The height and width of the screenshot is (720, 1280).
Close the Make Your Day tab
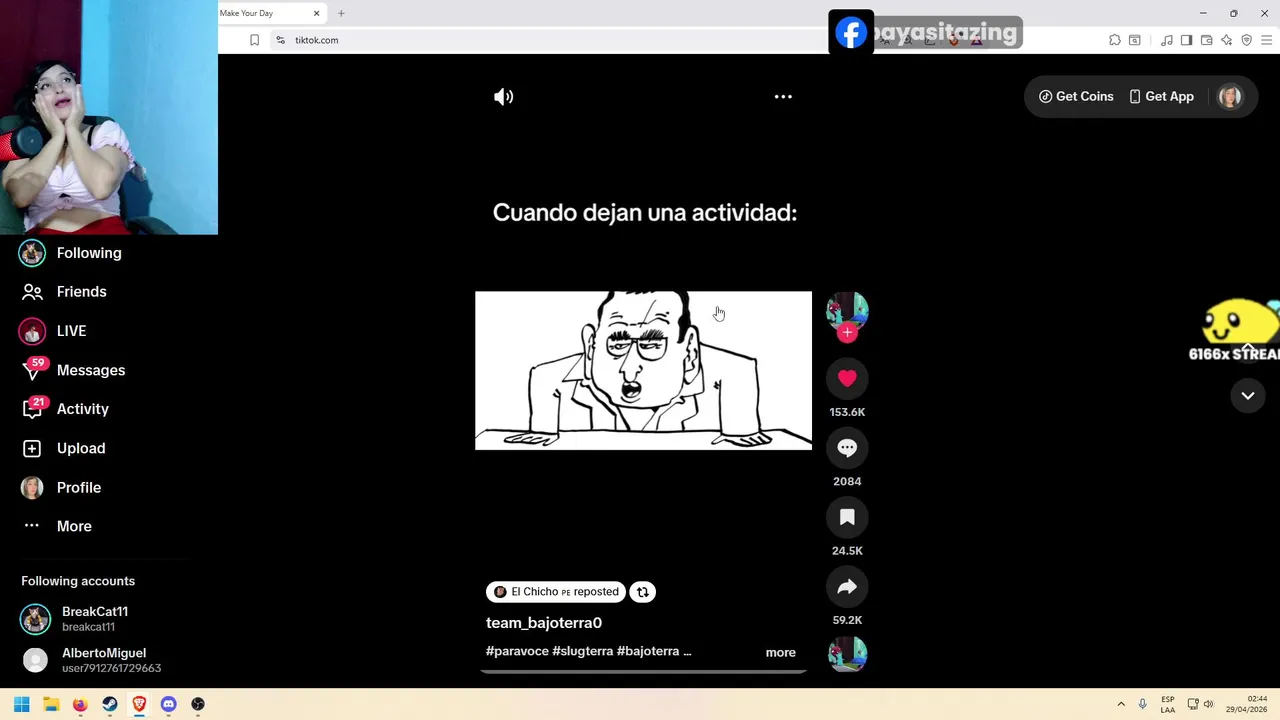[x=316, y=13]
